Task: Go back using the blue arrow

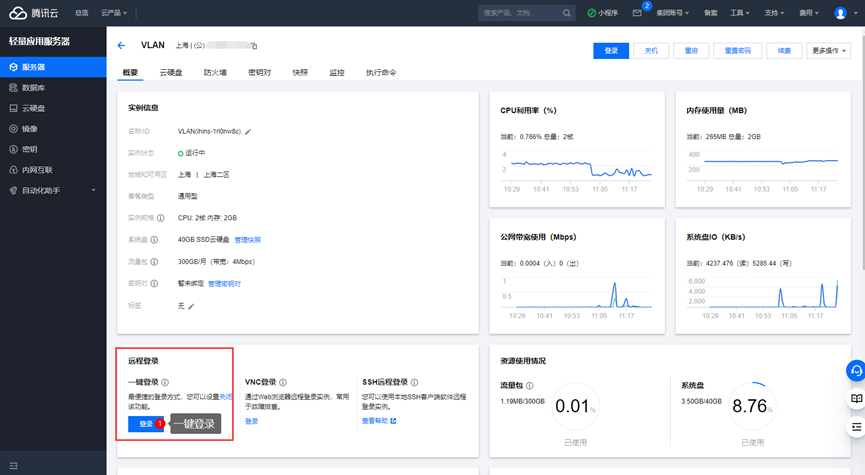Action: (x=121, y=45)
